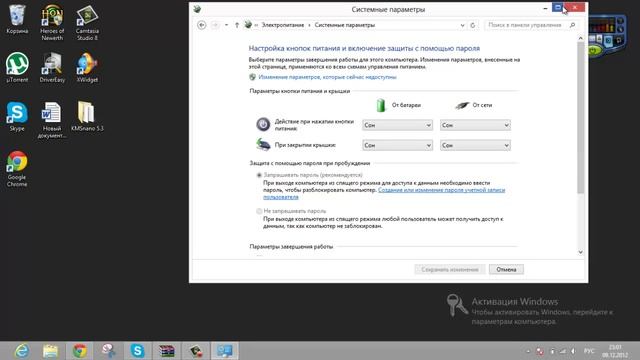Image resolution: width=640 pixels, height=360 pixels.
Task: Open the Skype taskbar button
Action: tap(138, 351)
